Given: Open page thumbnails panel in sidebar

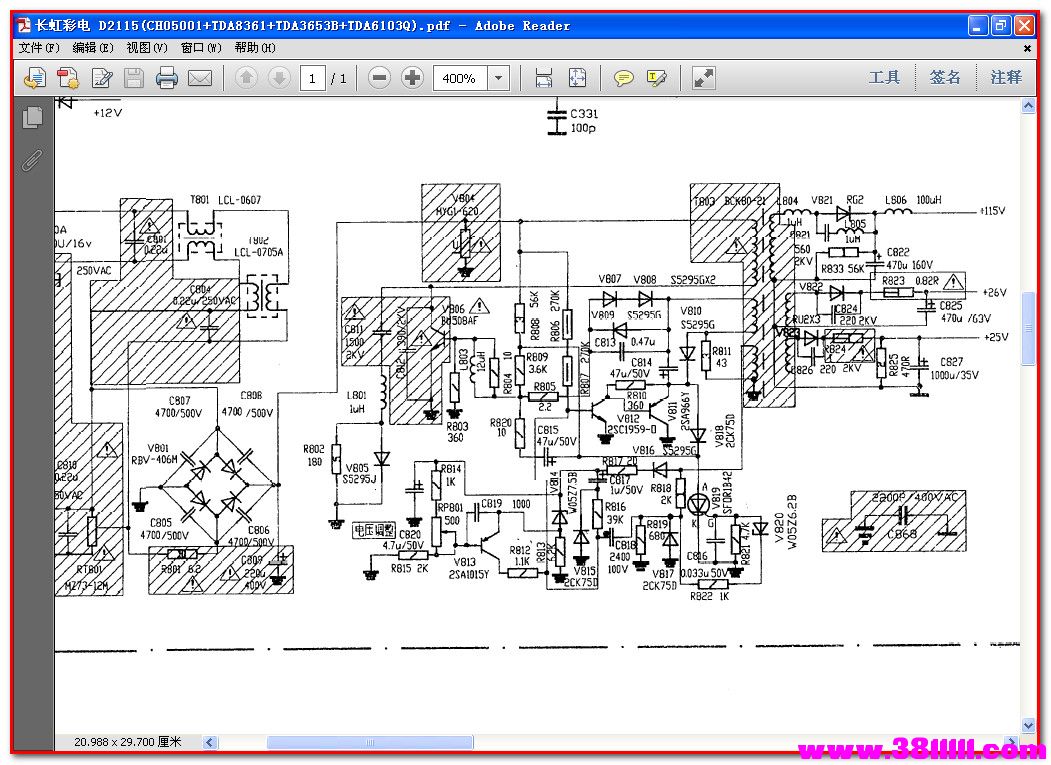Looking at the screenshot, I should pos(32,118).
